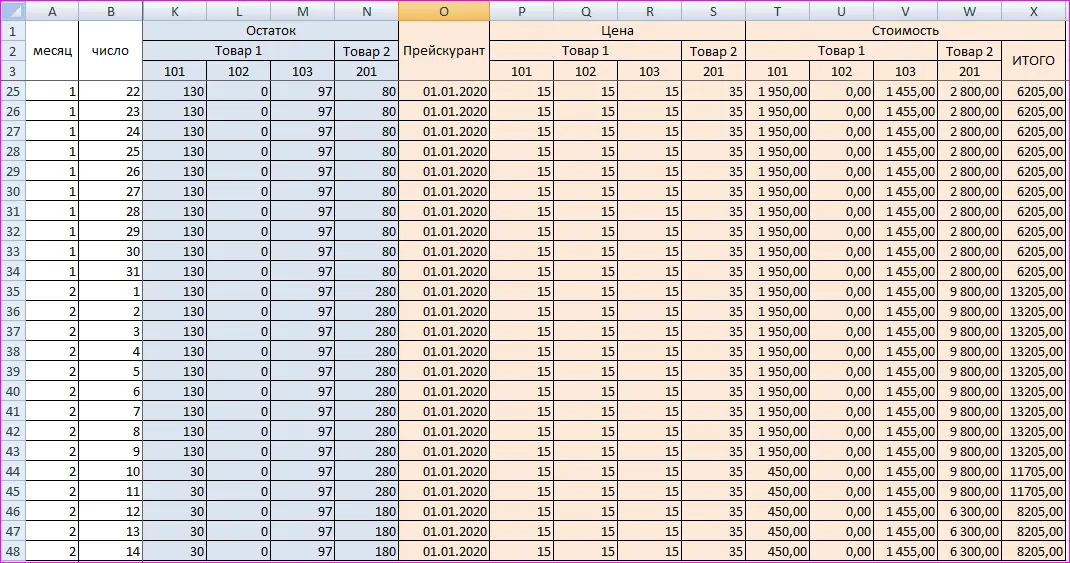Viewport: 1070px width, 563px height.
Task: Click "Товар 1" header under Остаток
Action: click(x=238, y=51)
